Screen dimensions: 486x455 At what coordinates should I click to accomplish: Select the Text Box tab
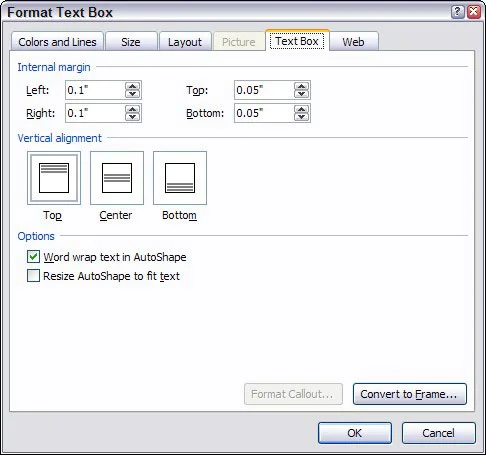pyautogui.click(x=297, y=41)
